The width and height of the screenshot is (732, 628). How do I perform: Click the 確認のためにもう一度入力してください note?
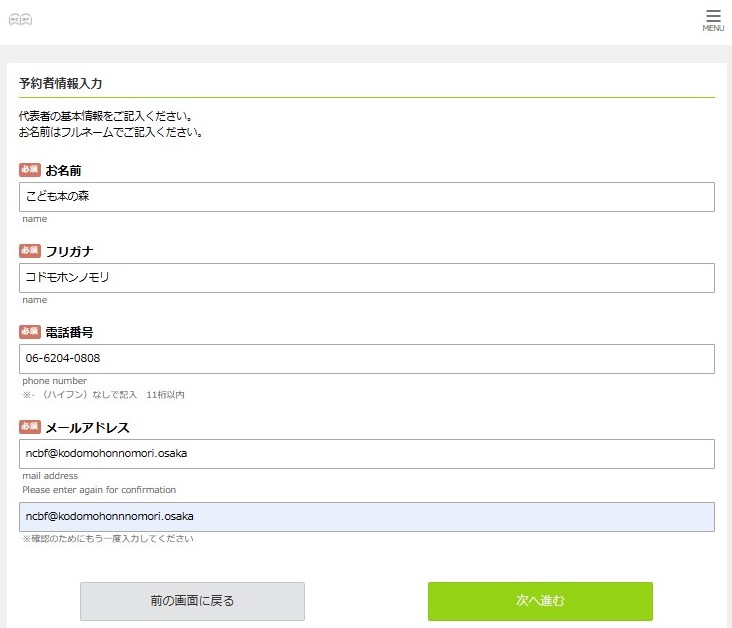[108, 540]
